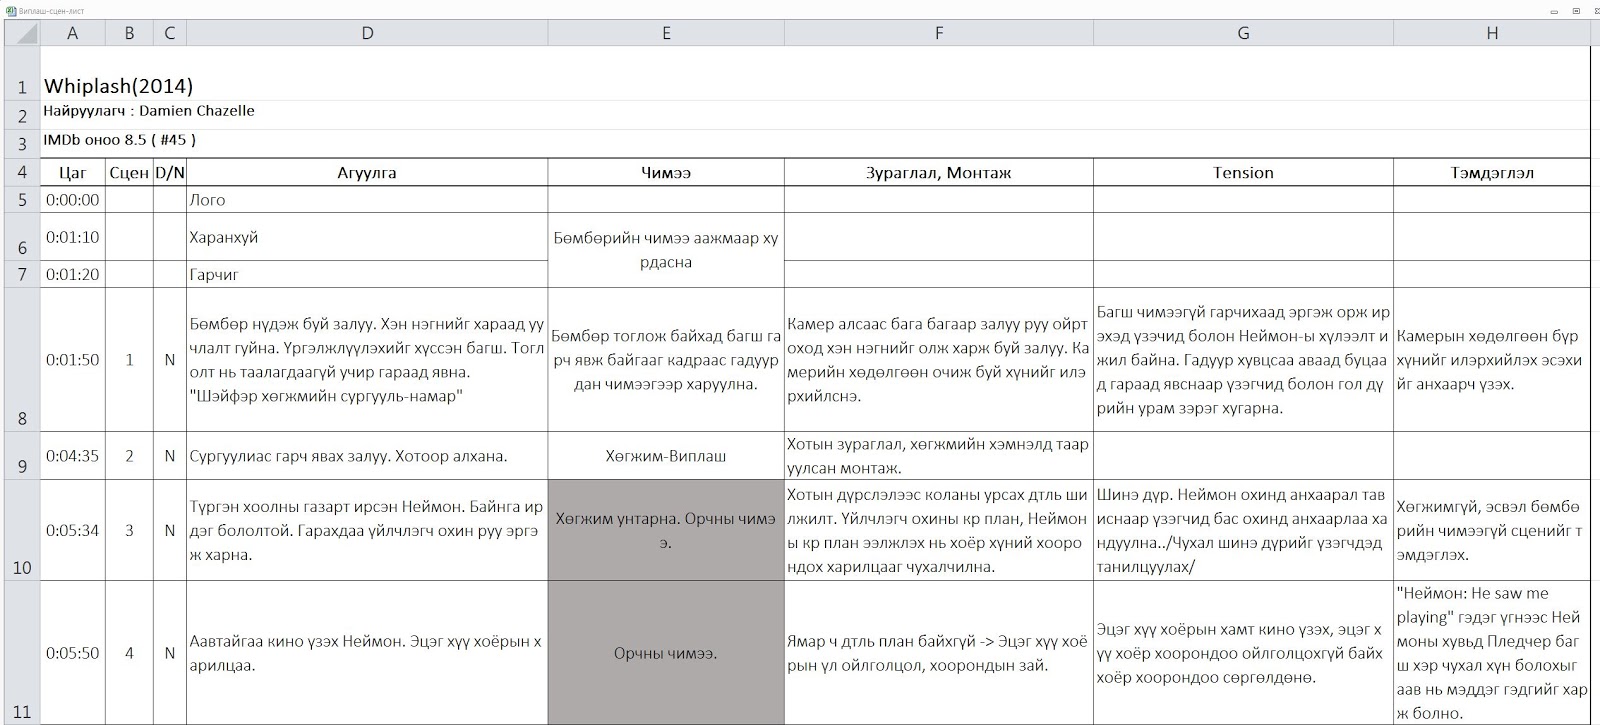
Task: Click the time cell 0:04:35
Action: coord(72,456)
